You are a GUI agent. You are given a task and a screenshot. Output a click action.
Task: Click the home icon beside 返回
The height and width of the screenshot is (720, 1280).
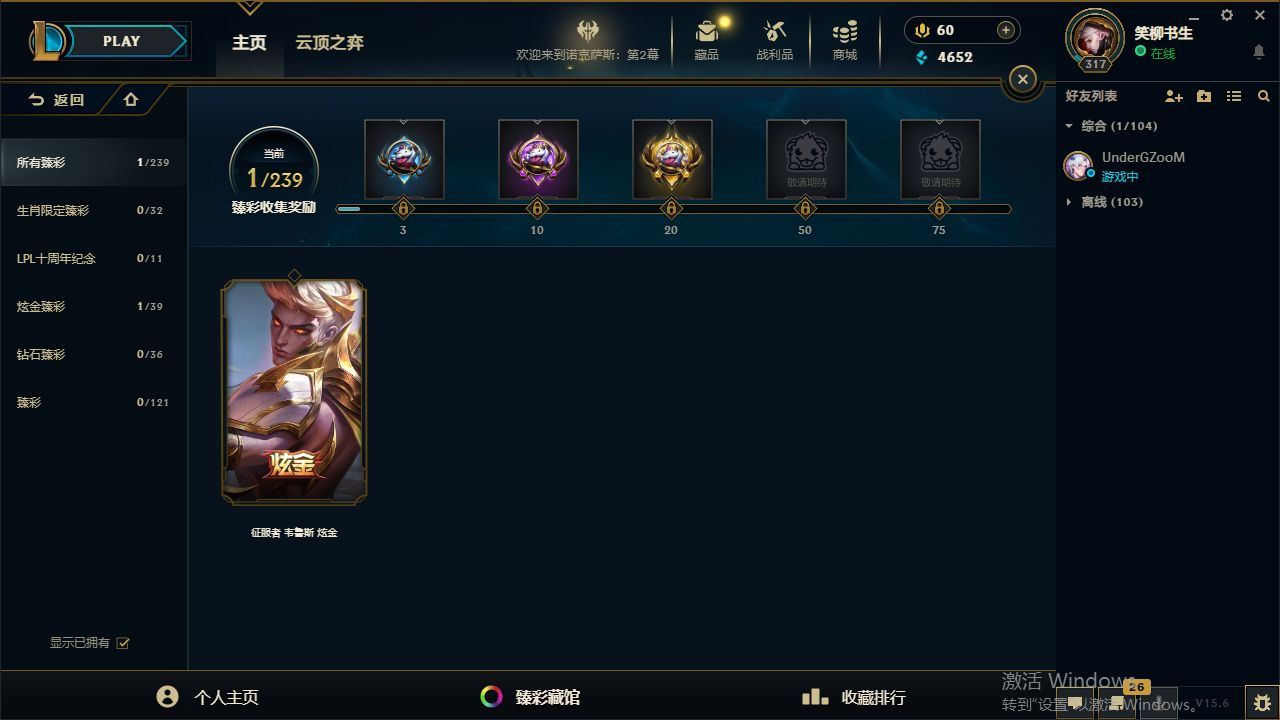(131, 100)
